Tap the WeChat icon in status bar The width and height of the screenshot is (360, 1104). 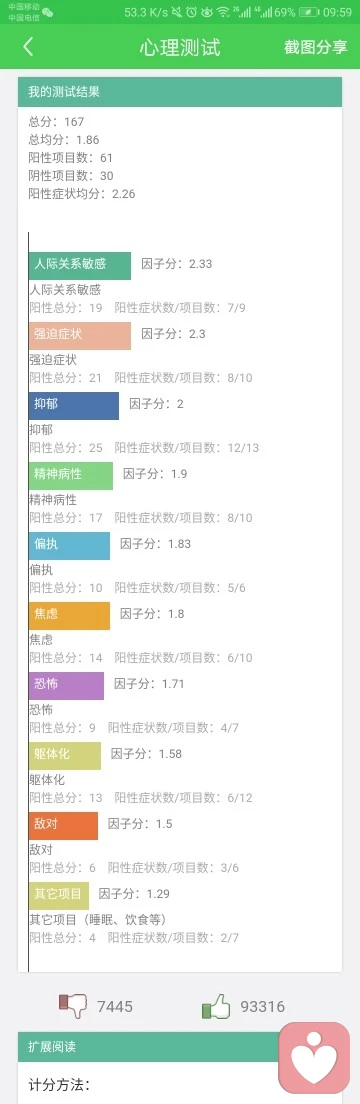pyautogui.click(x=47, y=12)
